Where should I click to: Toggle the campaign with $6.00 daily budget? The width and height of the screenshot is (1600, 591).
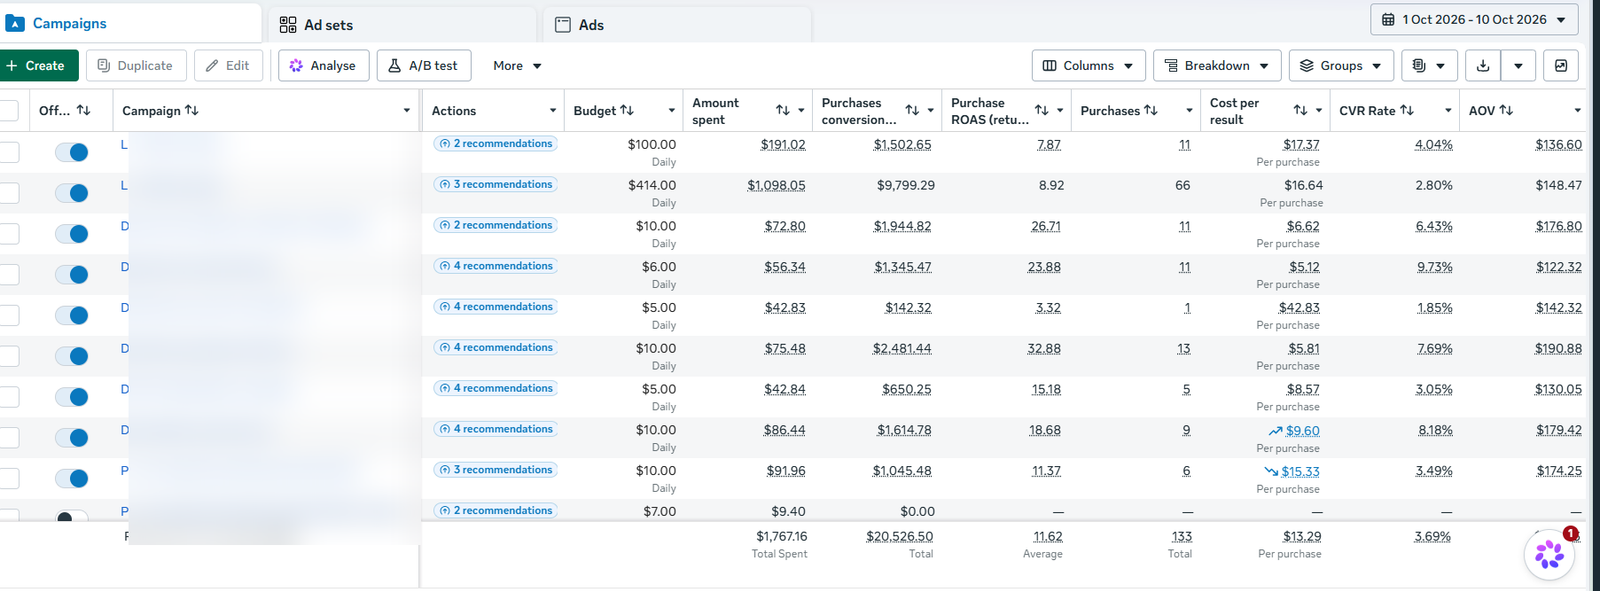tap(72, 275)
